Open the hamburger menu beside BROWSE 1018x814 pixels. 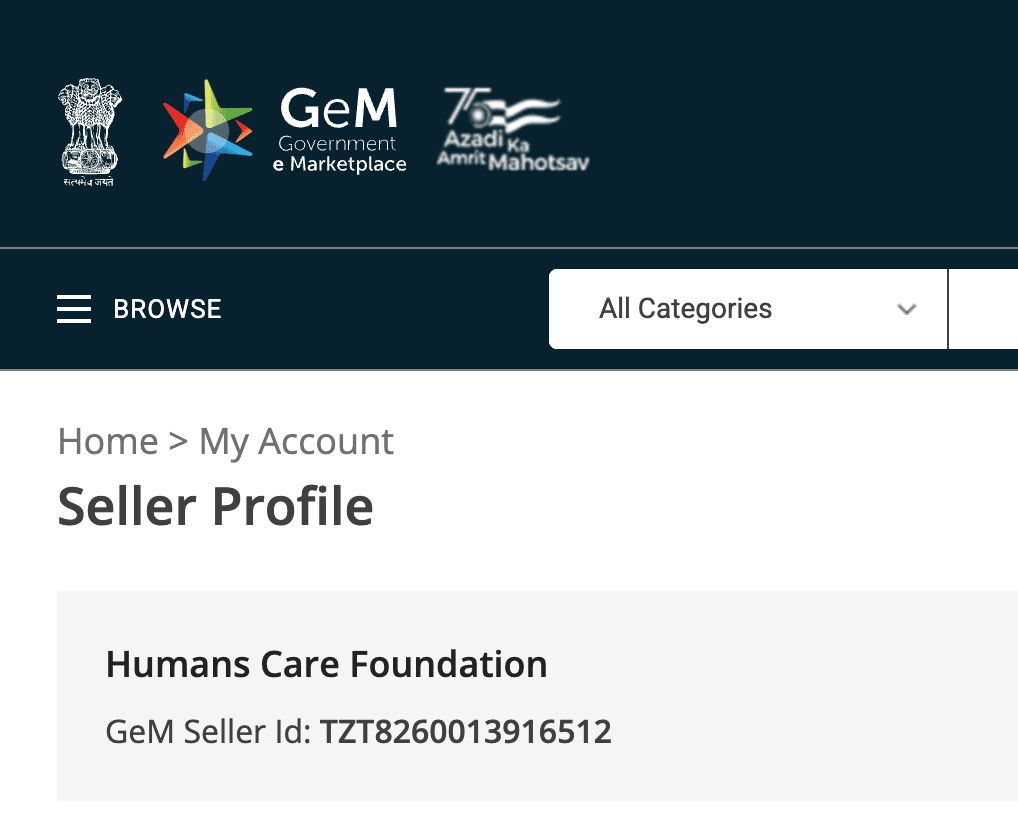point(74,309)
